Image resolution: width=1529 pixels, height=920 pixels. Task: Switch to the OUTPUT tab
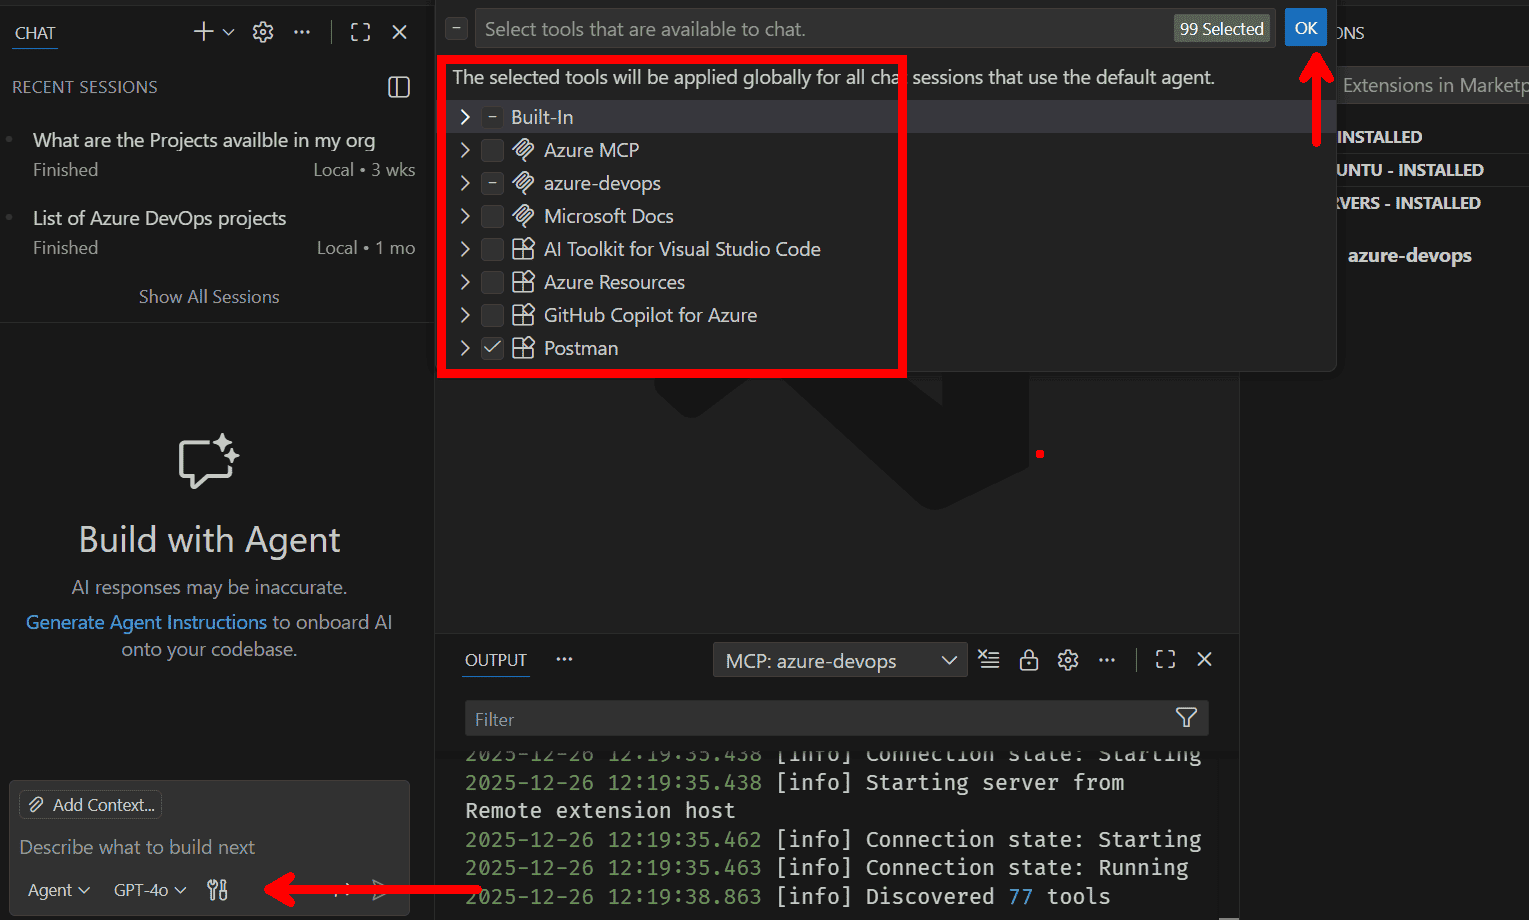[x=495, y=659]
